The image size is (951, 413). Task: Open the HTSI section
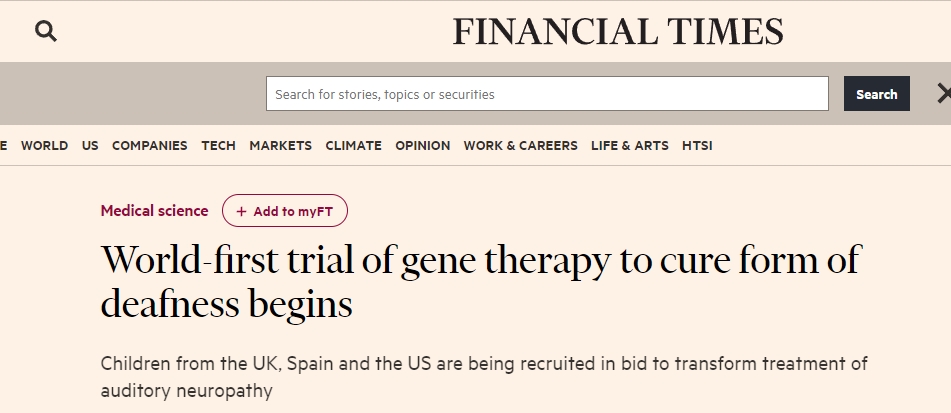697,145
